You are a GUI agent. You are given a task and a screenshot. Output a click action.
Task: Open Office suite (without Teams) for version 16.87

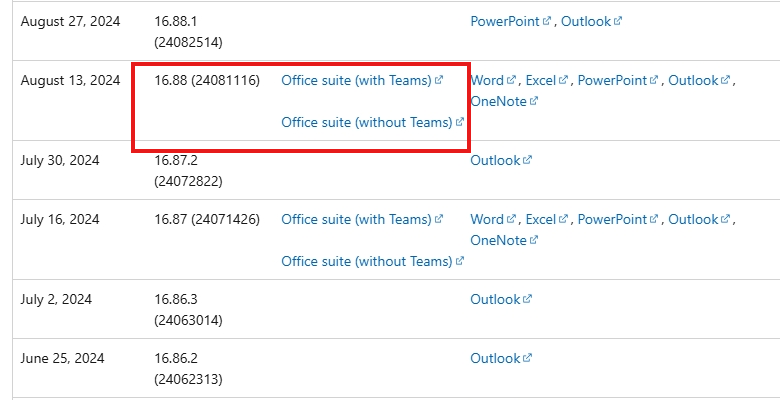point(372,261)
